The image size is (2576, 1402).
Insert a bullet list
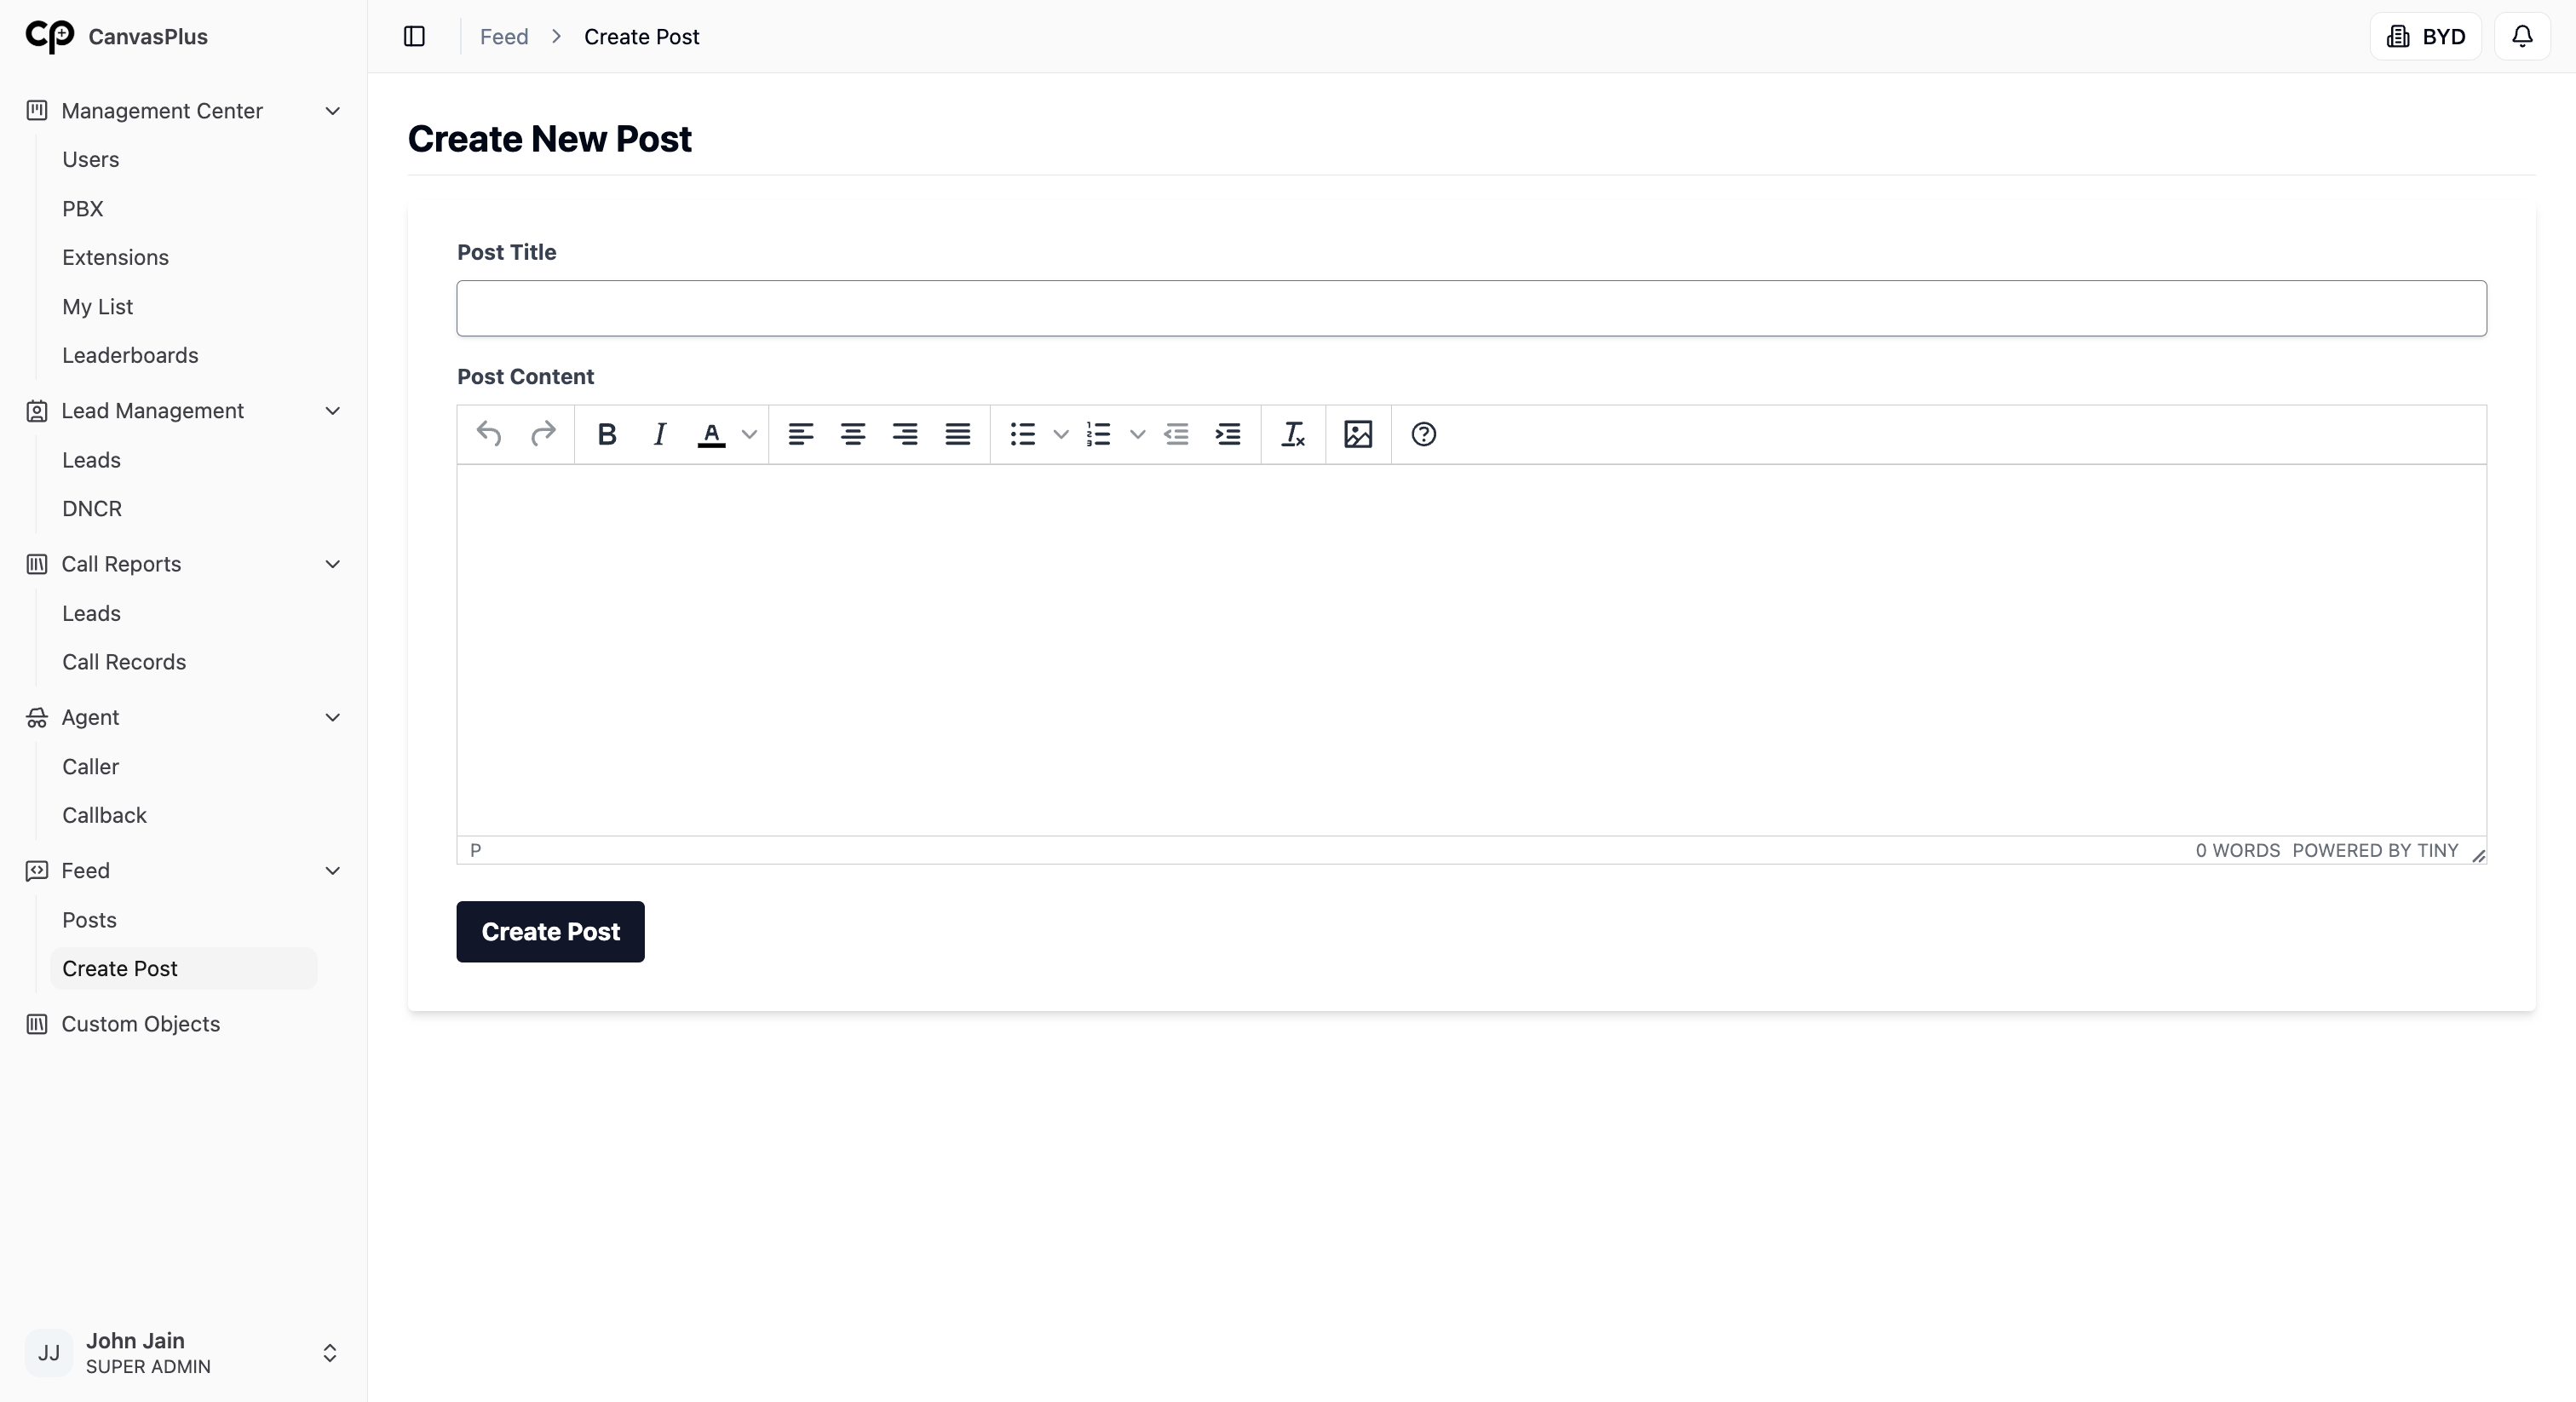[1022, 434]
